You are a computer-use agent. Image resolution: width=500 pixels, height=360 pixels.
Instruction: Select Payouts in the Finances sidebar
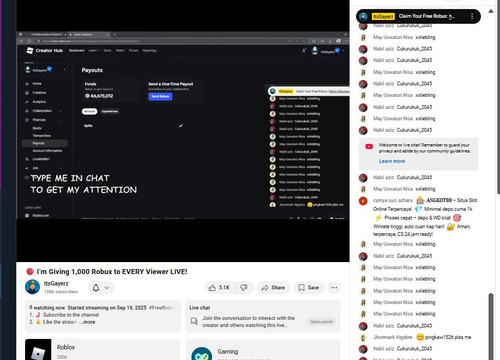tap(45, 143)
